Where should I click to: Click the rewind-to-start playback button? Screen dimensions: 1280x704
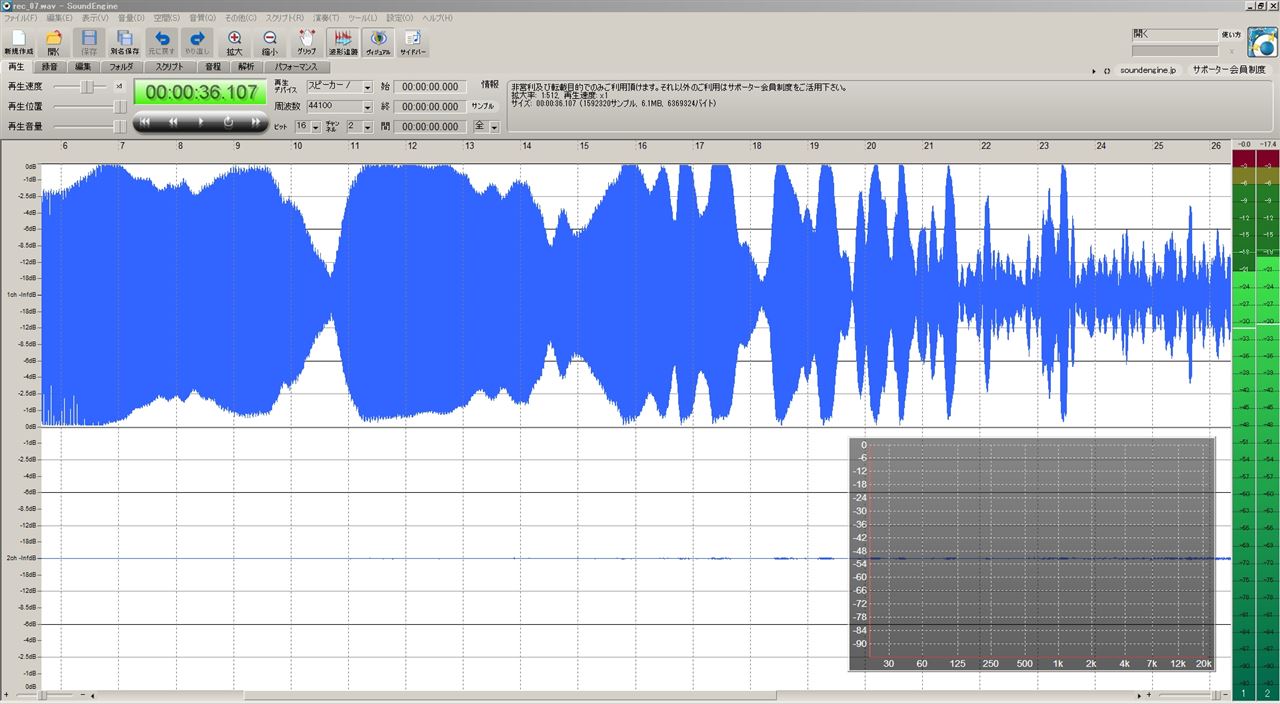[144, 122]
